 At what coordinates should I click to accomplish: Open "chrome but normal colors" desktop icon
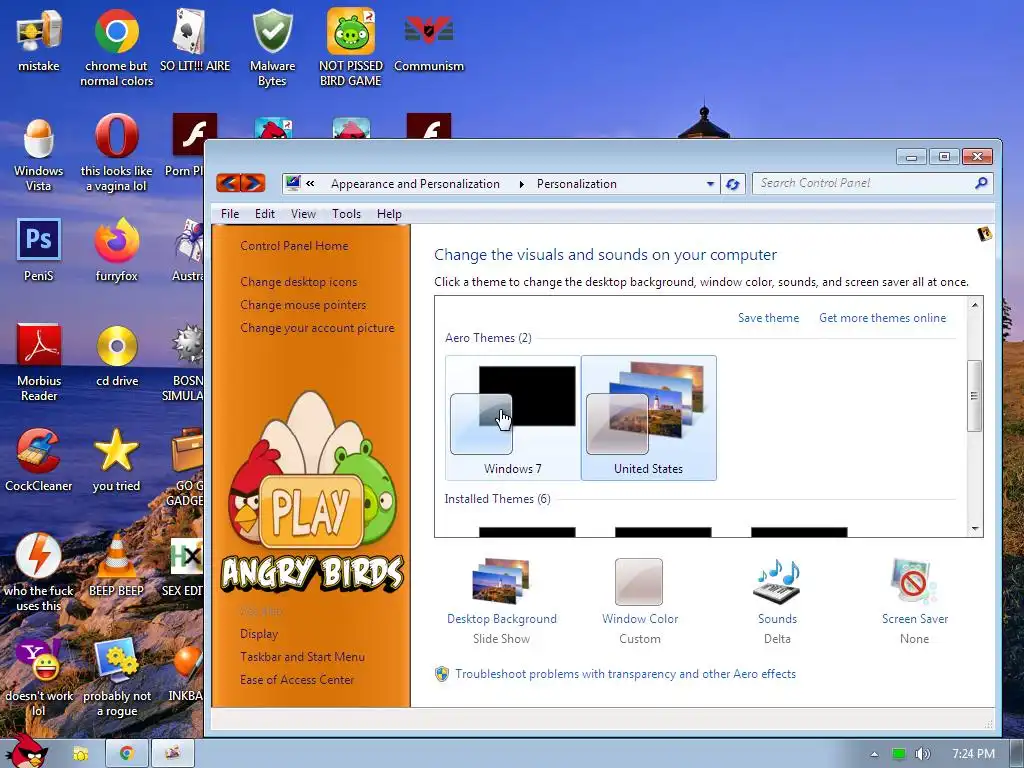tap(116, 48)
